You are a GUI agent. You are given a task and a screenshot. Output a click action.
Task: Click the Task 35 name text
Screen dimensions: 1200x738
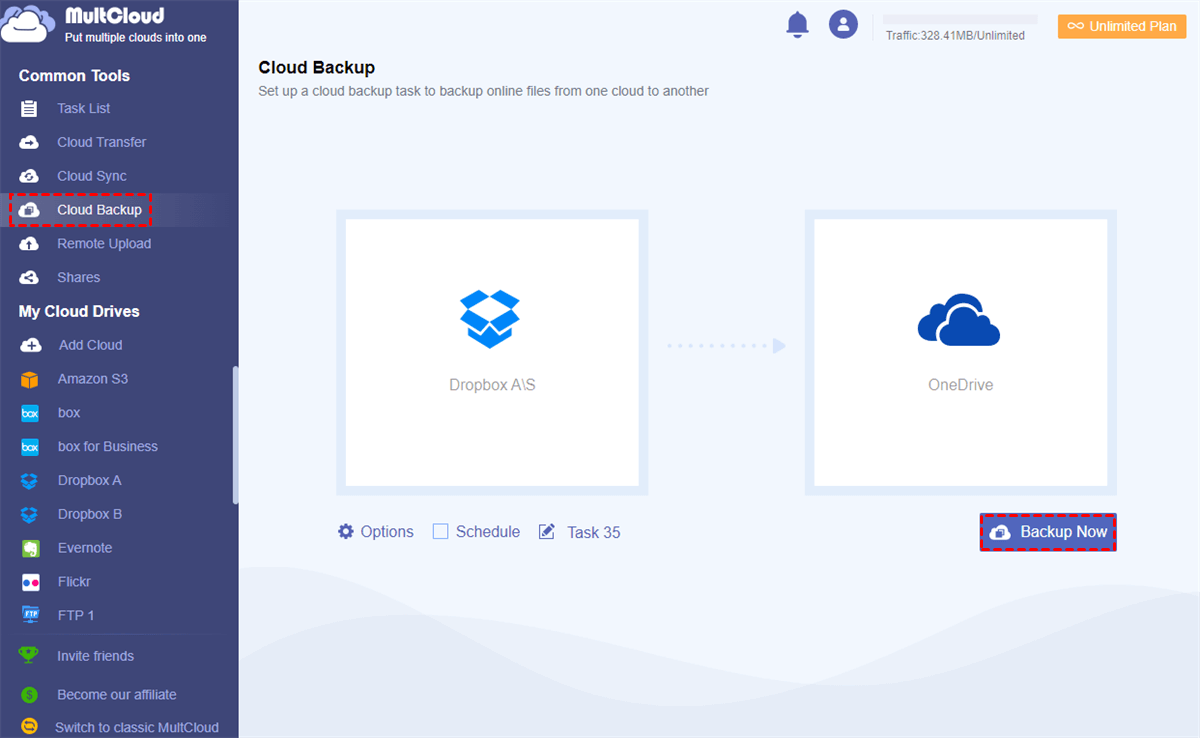594,532
